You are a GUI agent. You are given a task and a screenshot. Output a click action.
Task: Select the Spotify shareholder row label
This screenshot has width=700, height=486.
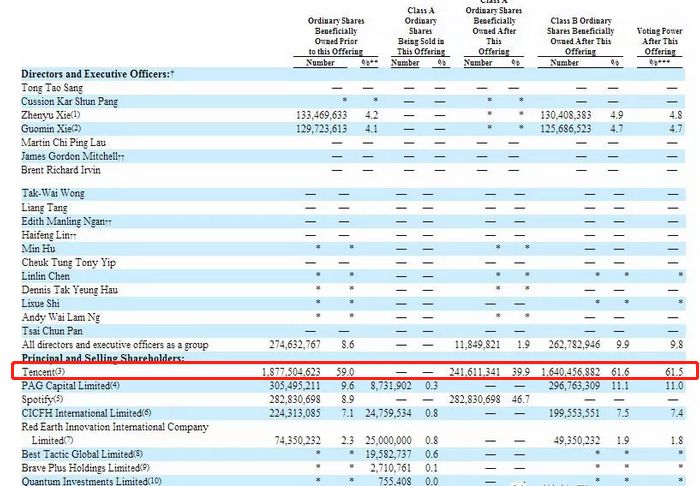[x=42, y=398]
